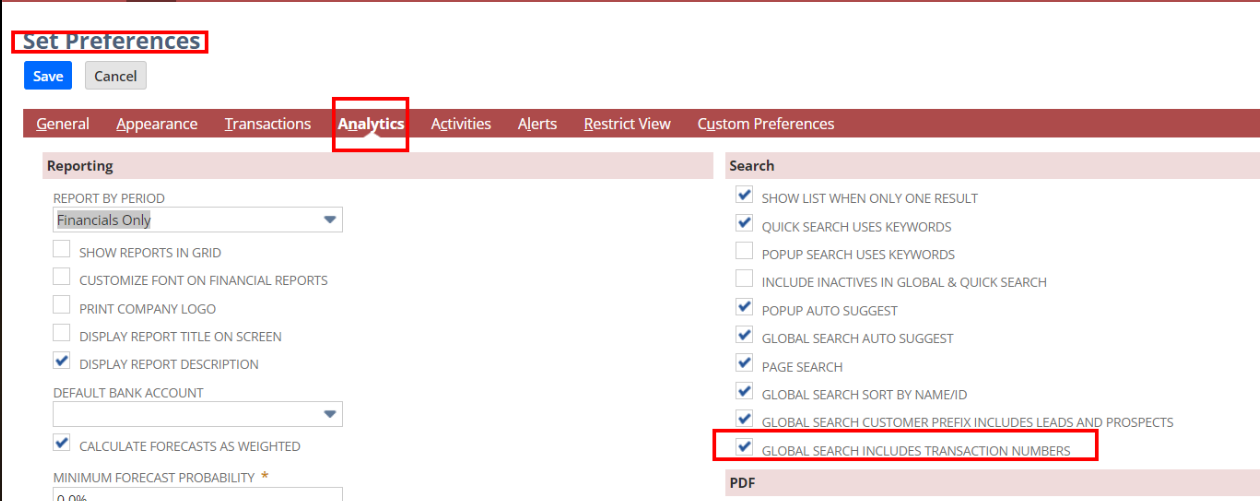This screenshot has height=501, width=1260.
Task: Enable Popup Search Uses Keywords
Action: (x=744, y=252)
